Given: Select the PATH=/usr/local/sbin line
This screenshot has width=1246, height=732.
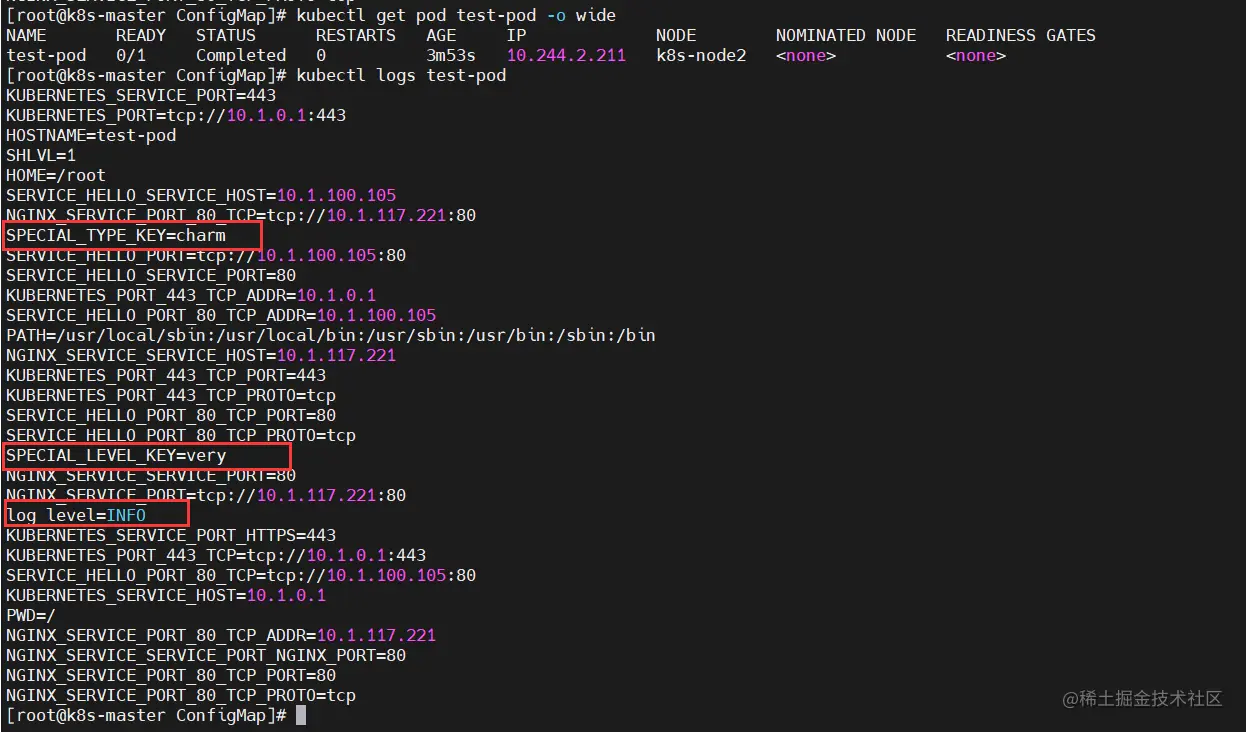Looking at the screenshot, I should (x=331, y=335).
